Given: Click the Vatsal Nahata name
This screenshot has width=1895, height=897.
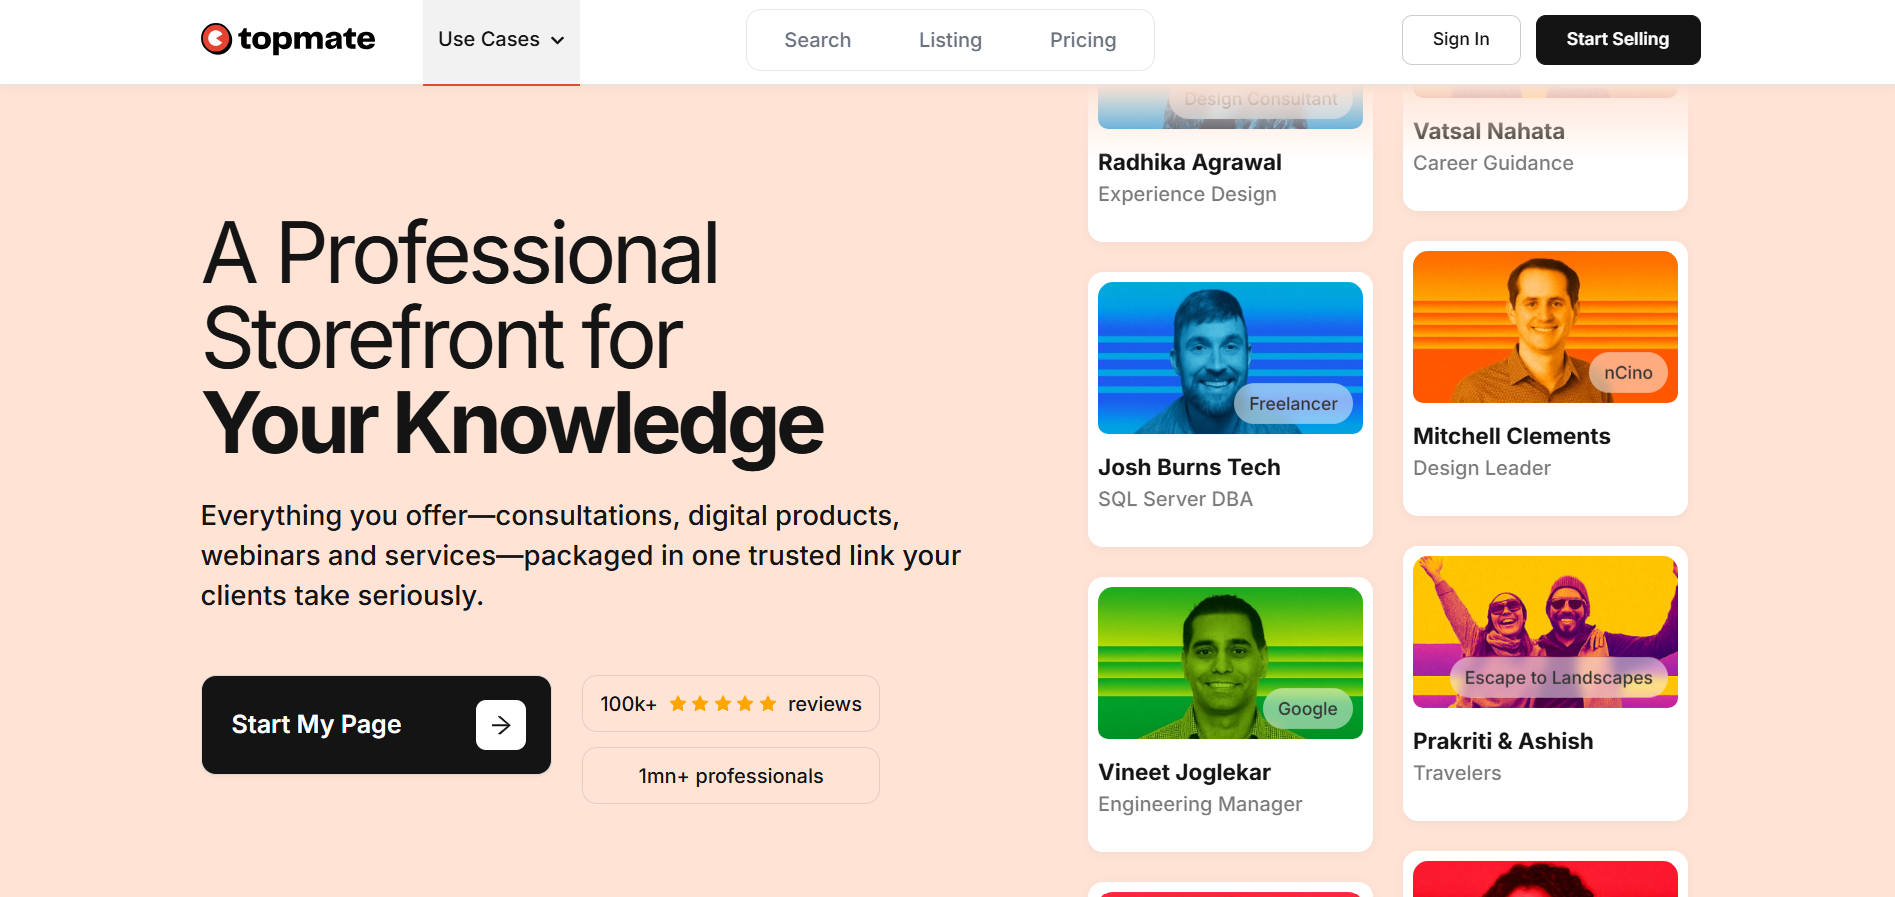Looking at the screenshot, I should [1489, 131].
